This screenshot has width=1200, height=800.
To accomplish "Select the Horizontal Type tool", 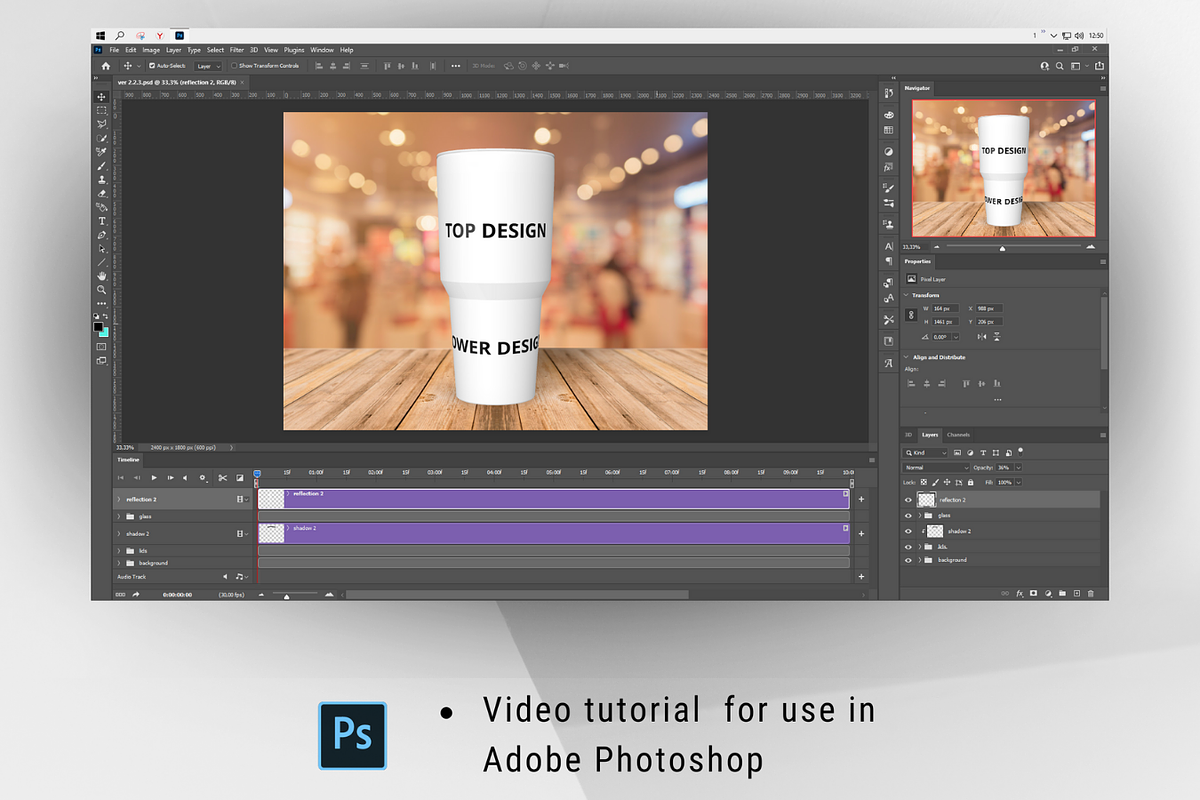I will (x=102, y=221).
